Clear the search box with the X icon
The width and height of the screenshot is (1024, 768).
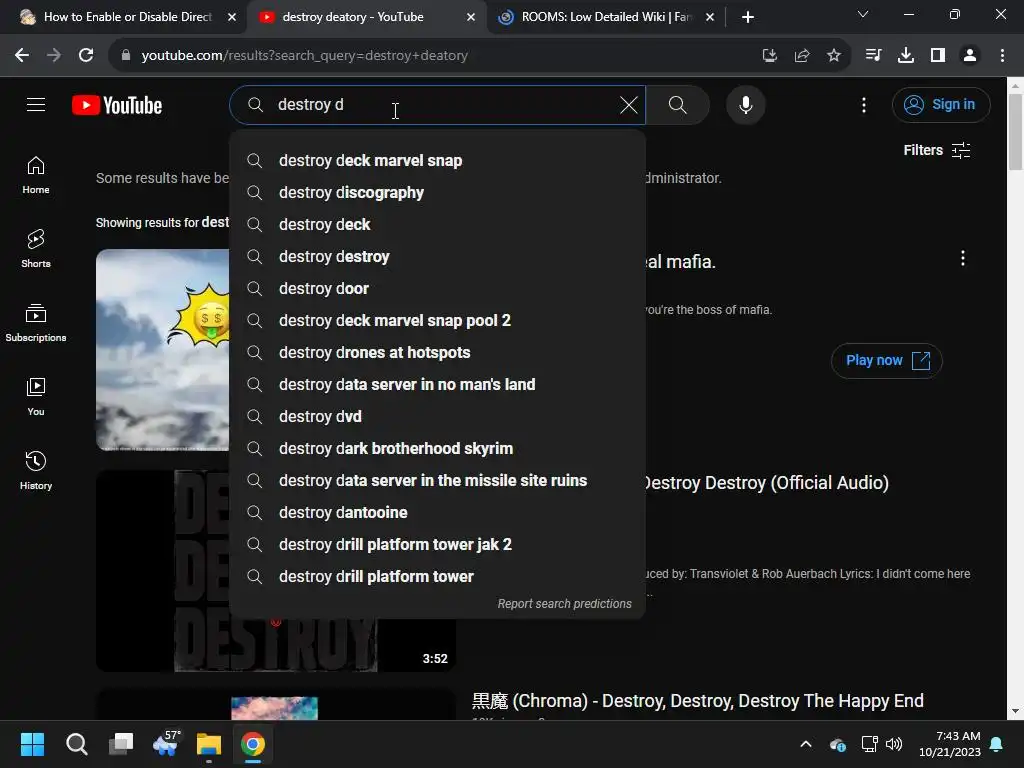click(x=628, y=104)
